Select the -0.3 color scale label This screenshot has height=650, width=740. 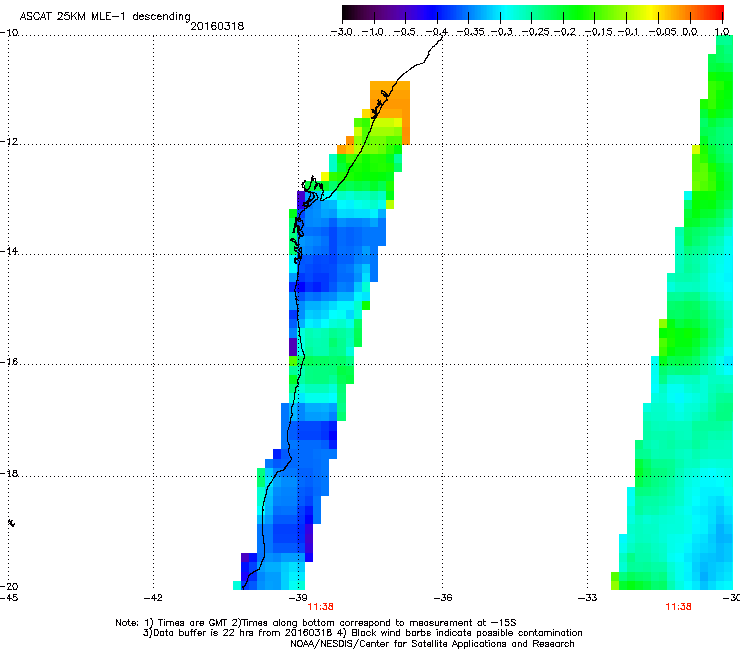tap(501, 32)
